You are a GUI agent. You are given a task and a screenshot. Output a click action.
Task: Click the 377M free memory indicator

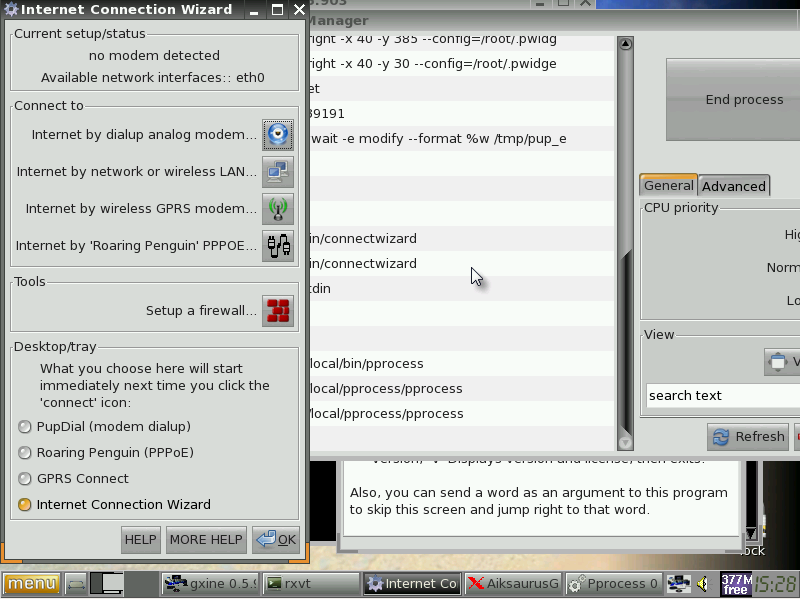pyautogui.click(x=736, y=584)
